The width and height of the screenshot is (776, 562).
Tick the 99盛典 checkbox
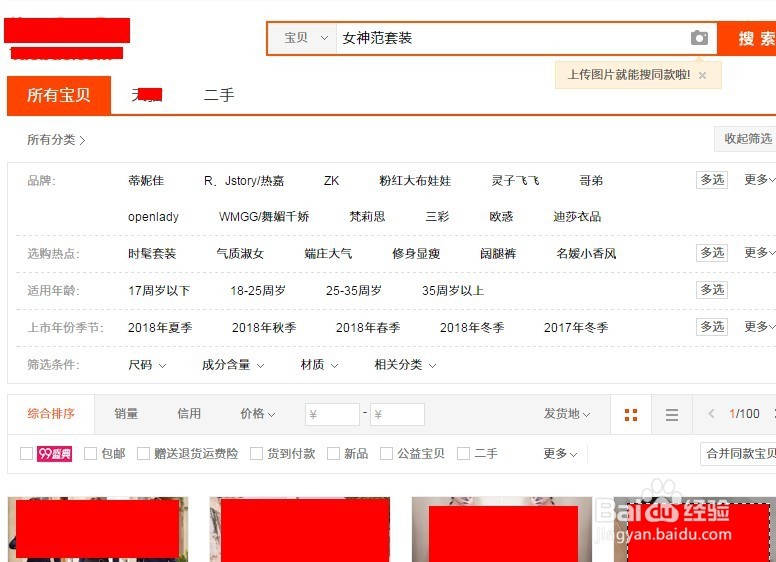(x=26, y=454)
